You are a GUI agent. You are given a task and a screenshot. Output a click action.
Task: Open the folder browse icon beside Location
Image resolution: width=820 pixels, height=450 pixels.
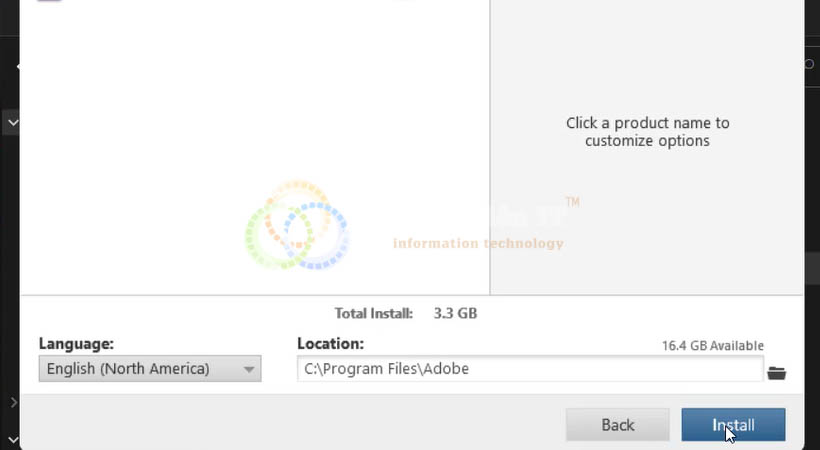(x=777, y=373)
